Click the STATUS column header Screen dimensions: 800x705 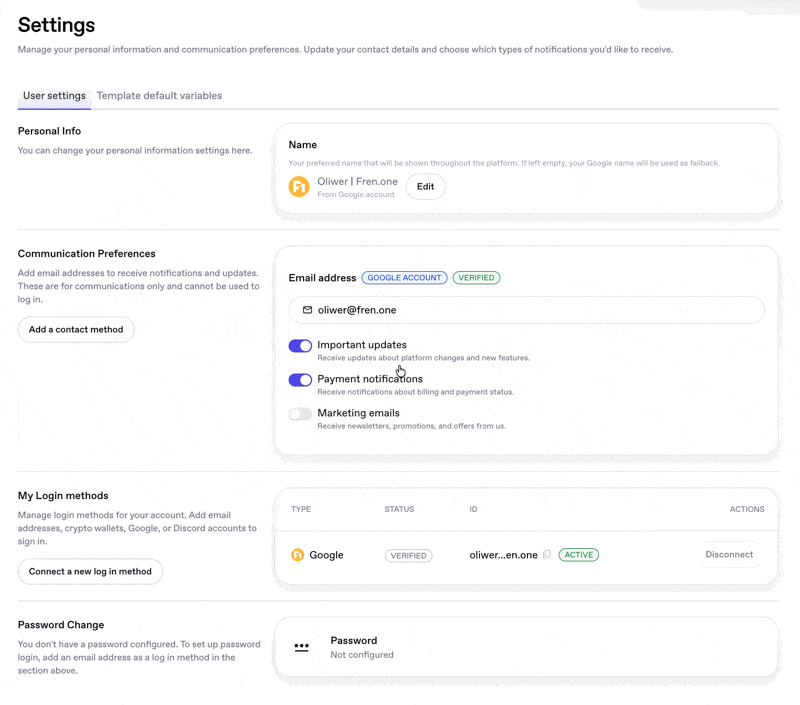point(399,509)
